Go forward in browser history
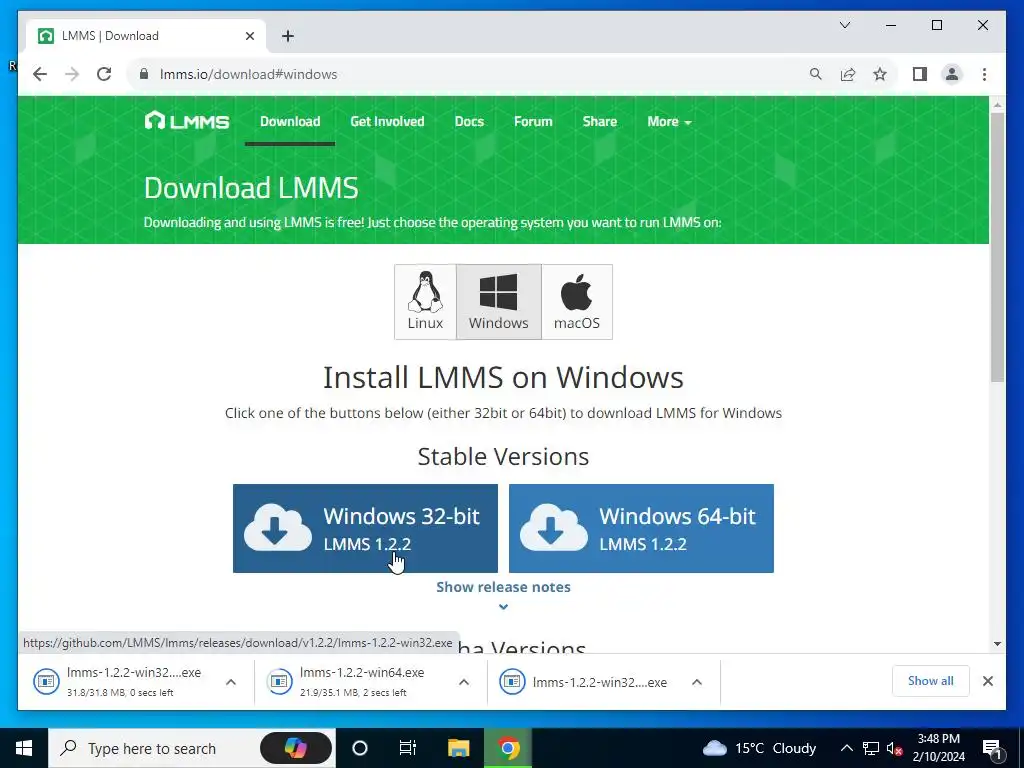Viewport: 1024px width, 768px height. pyautogui.click(x=72, y=74)
